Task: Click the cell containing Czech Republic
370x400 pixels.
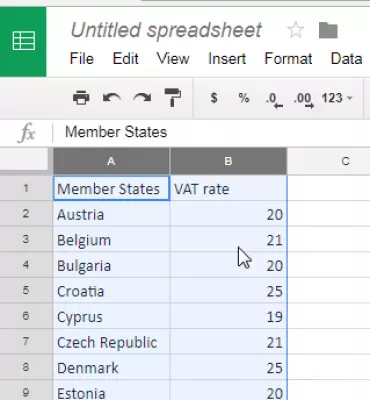Action: click(111, 342)
